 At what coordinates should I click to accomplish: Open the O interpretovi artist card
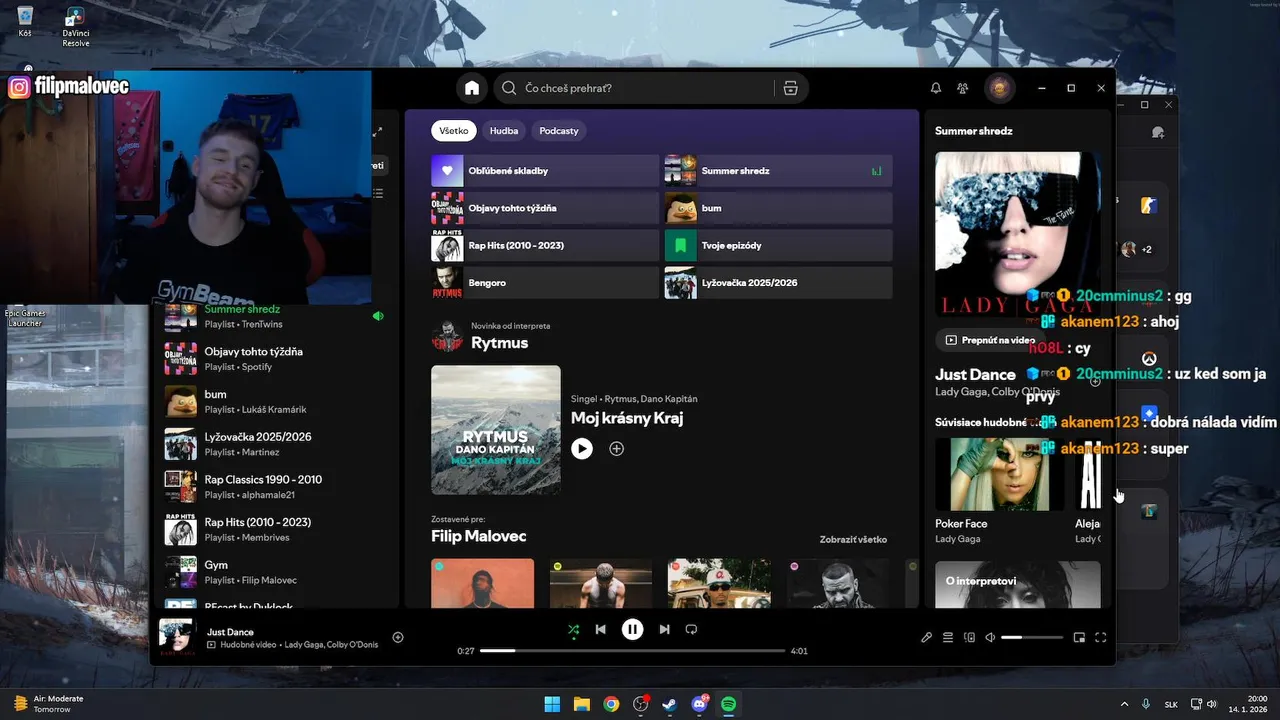[1018, 584]
